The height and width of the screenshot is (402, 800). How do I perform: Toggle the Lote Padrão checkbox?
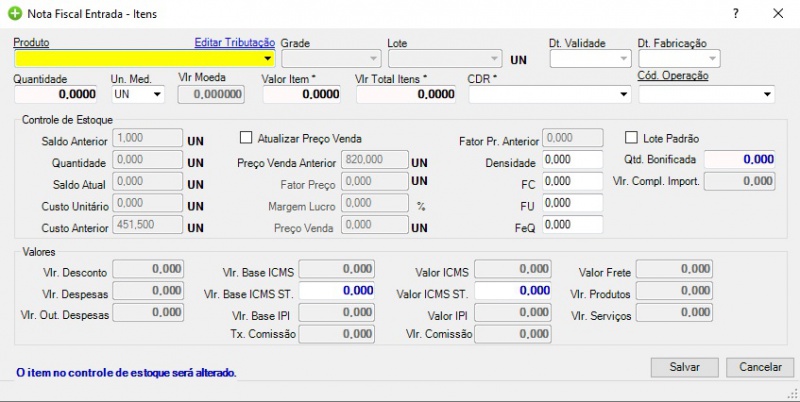click(631, 138)
